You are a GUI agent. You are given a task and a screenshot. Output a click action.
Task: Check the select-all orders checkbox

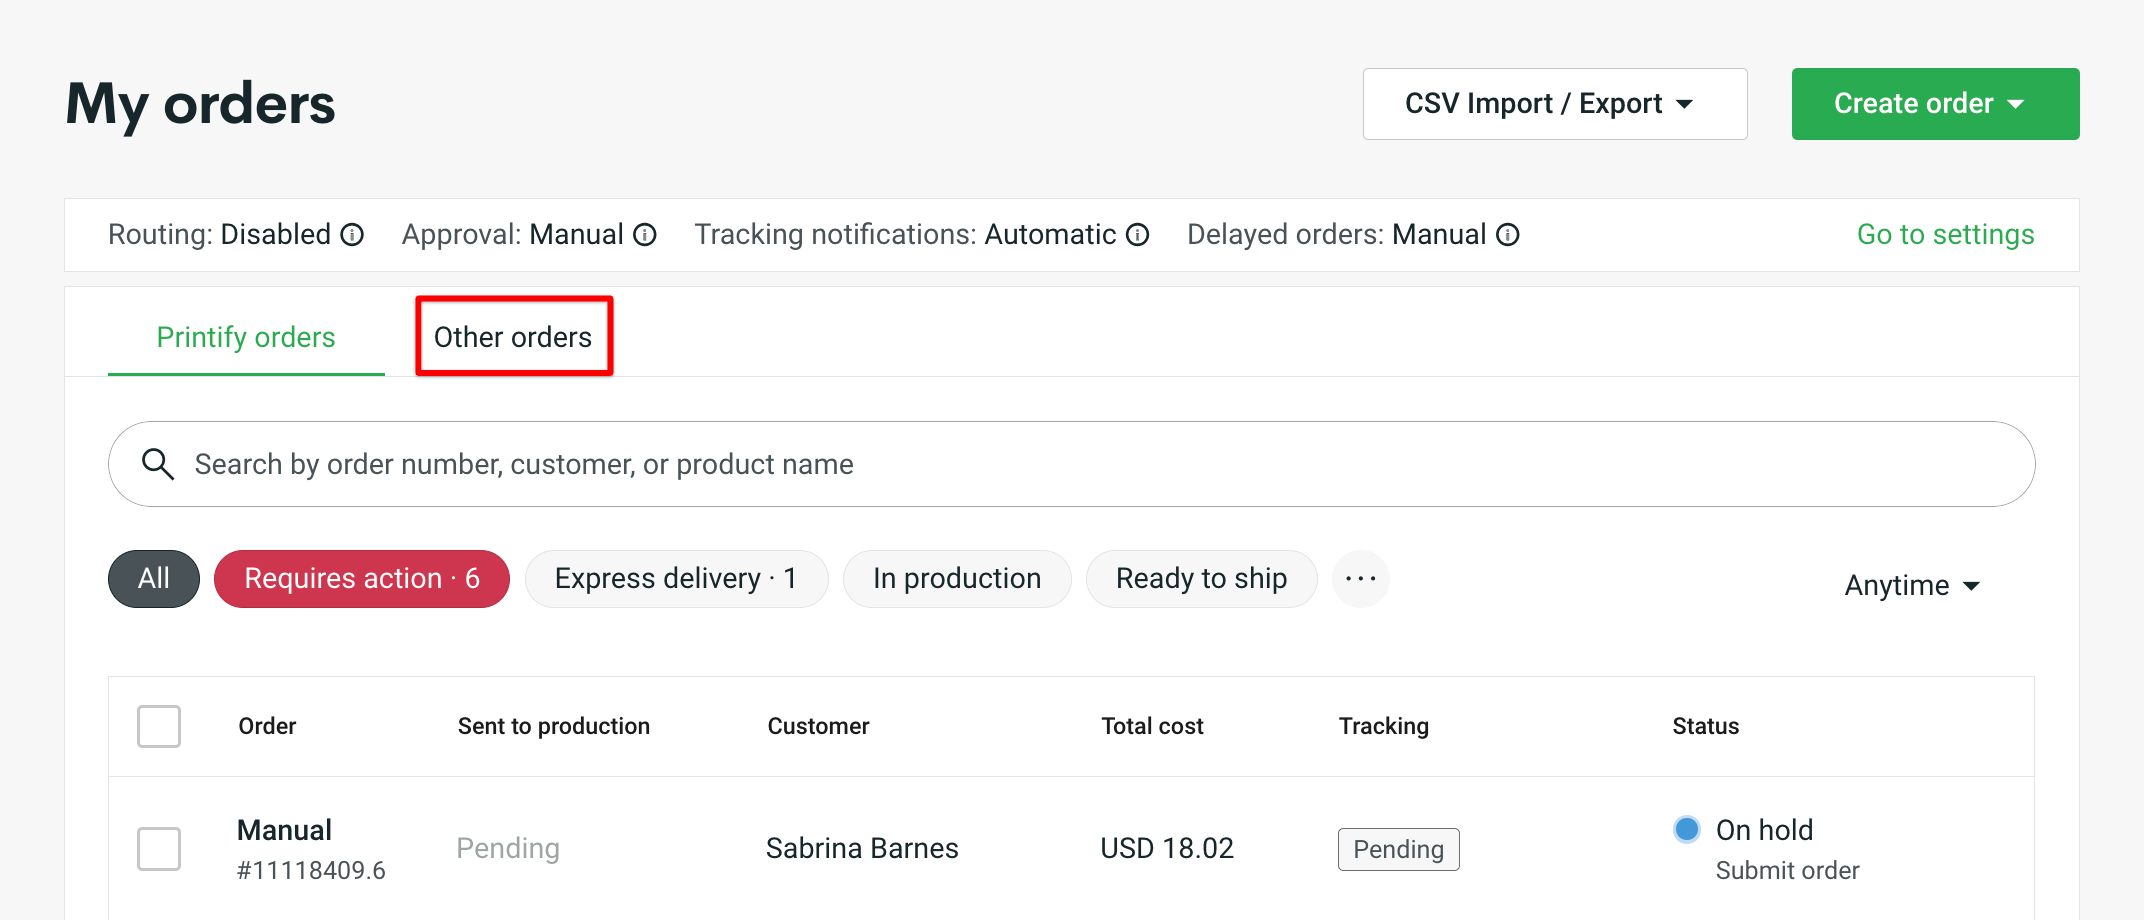[x=158, y=726]
